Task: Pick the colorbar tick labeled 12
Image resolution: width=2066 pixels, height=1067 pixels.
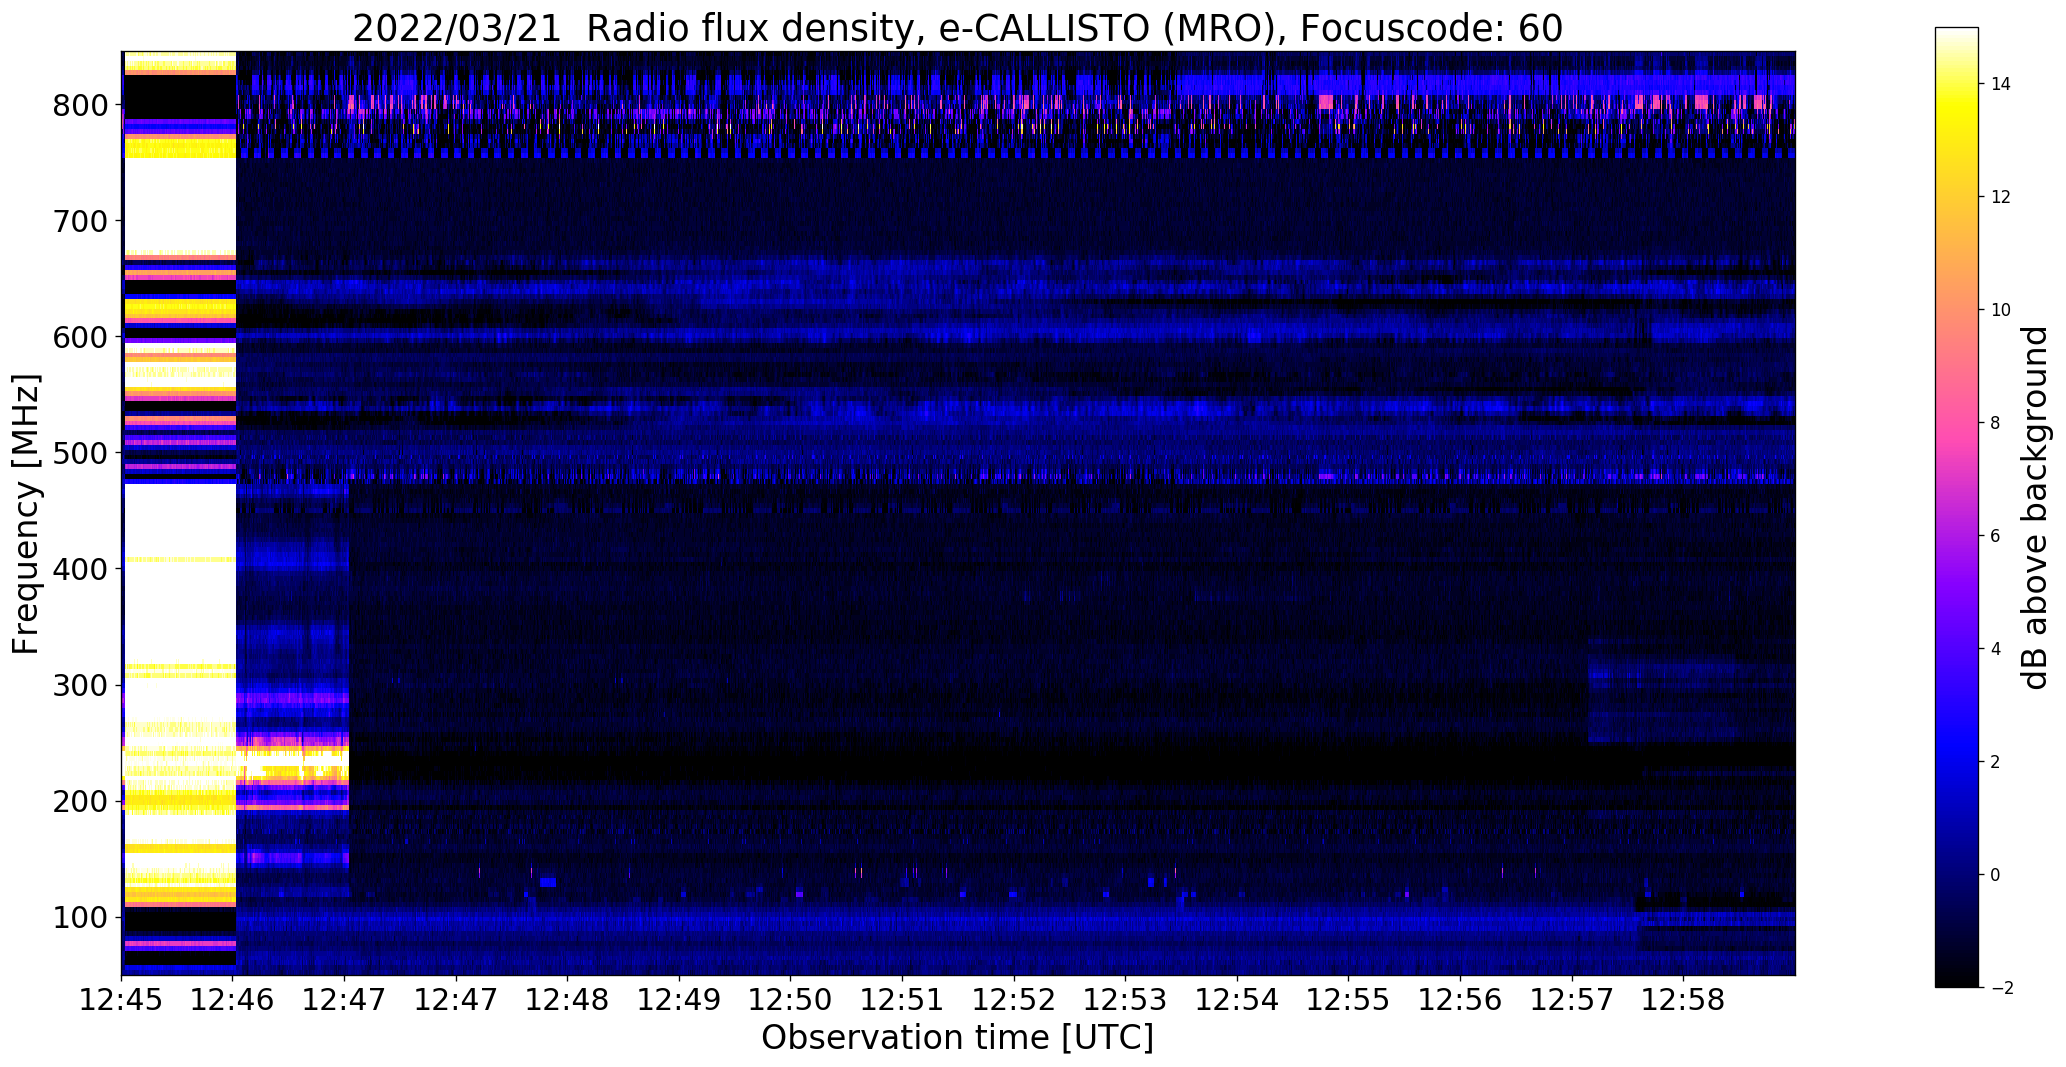Action: [2000, 197]
